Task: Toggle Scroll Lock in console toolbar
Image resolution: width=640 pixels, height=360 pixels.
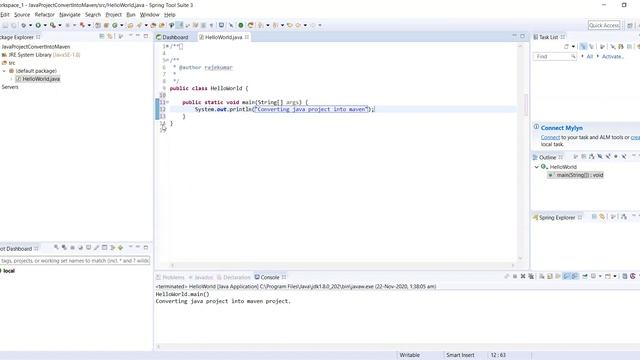Action: (549, 276)
